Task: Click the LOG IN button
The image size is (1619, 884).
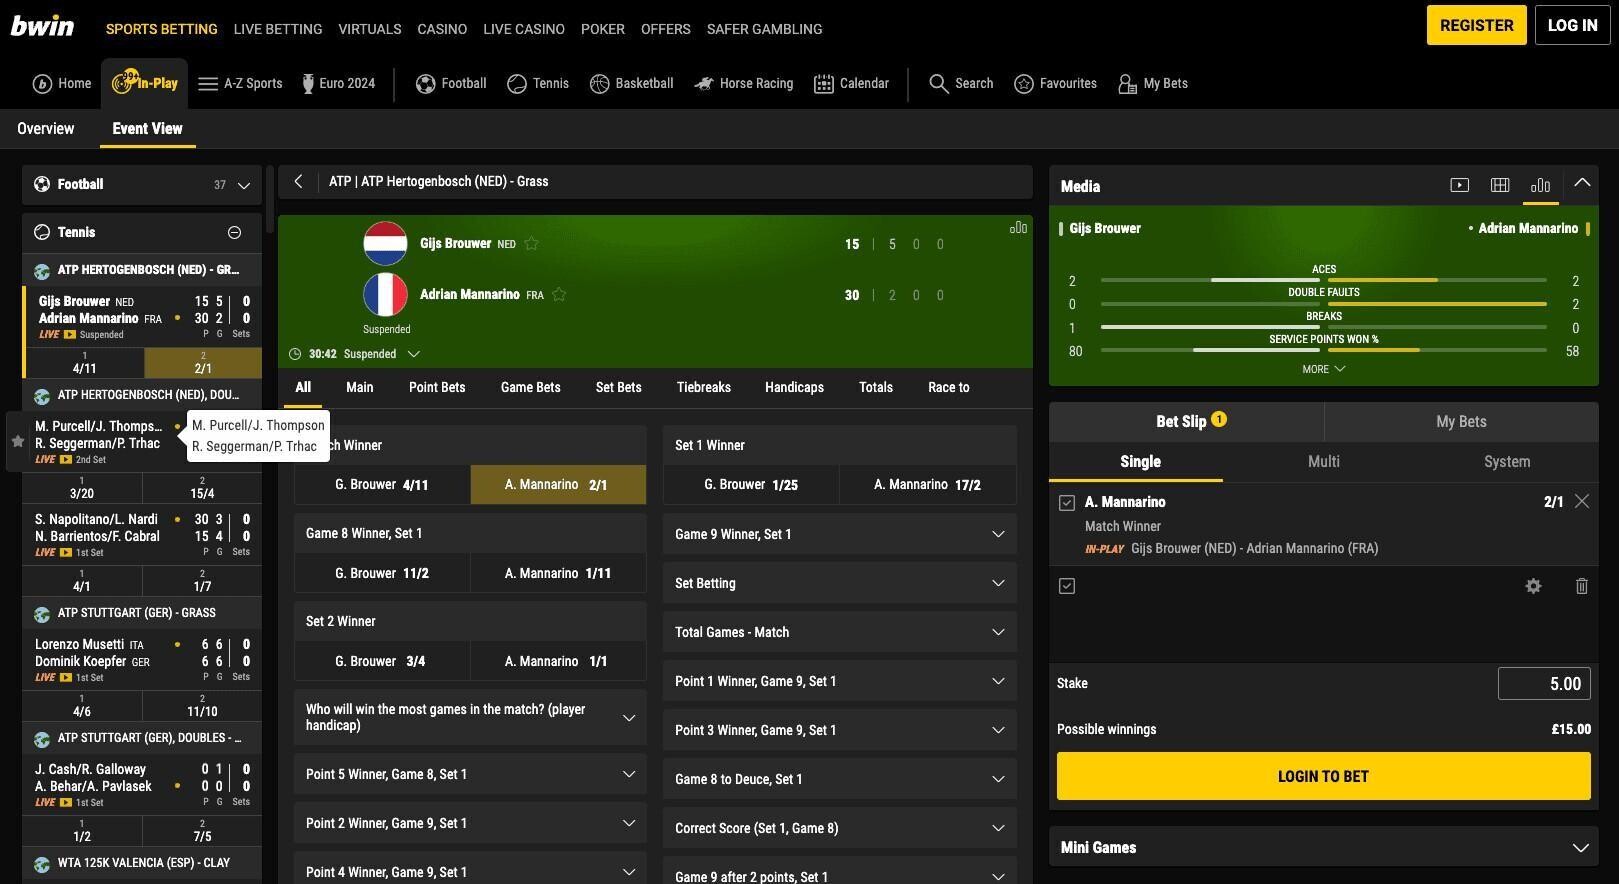Action: [1572, 25]
